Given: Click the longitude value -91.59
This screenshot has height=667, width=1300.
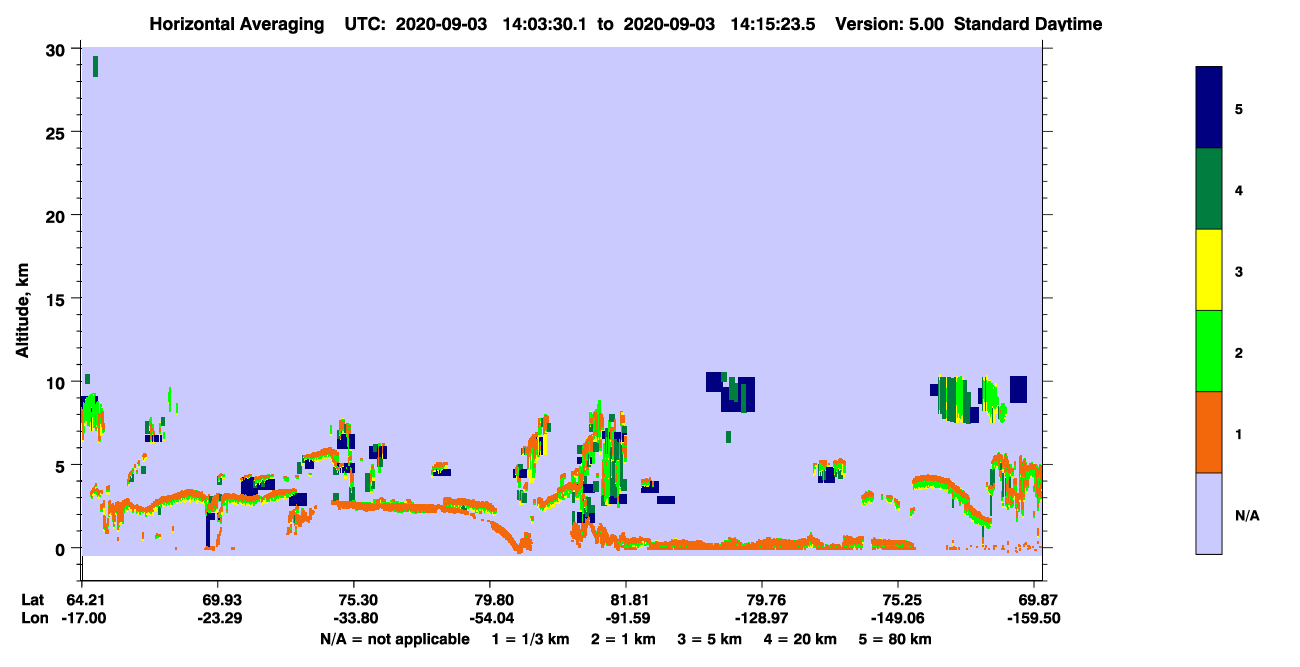Looking at the screenshot, I should 626,618.
